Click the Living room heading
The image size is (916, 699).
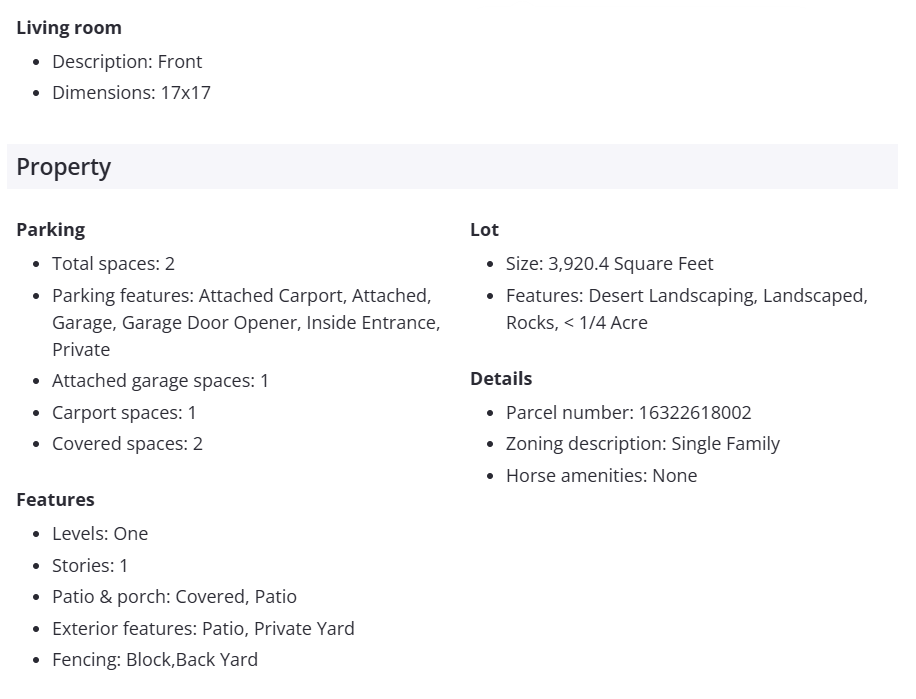point(69,28)
